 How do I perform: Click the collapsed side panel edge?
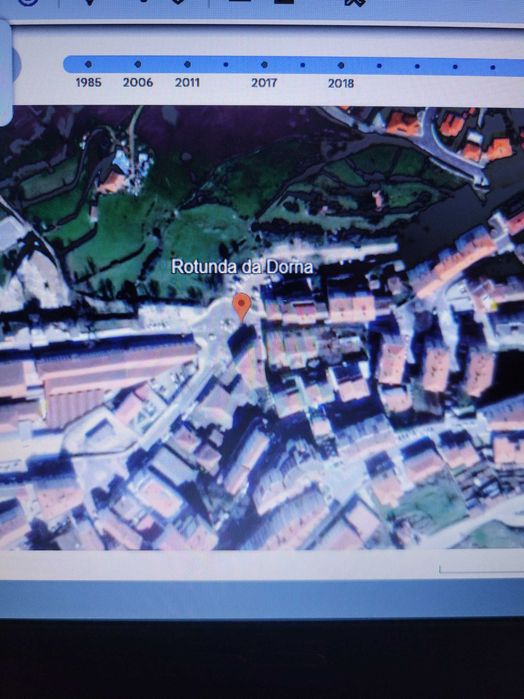5,72
